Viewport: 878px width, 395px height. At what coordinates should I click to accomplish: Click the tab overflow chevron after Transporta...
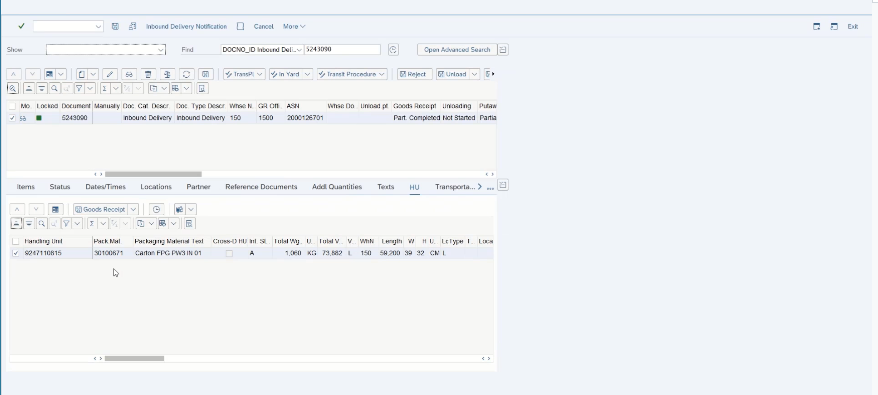tap(480, 187)
